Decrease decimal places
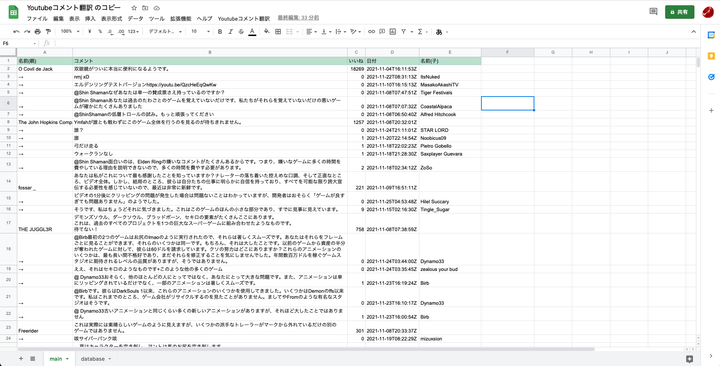The width and height of the screenshot is (720, 366). [x=111, y=32]
